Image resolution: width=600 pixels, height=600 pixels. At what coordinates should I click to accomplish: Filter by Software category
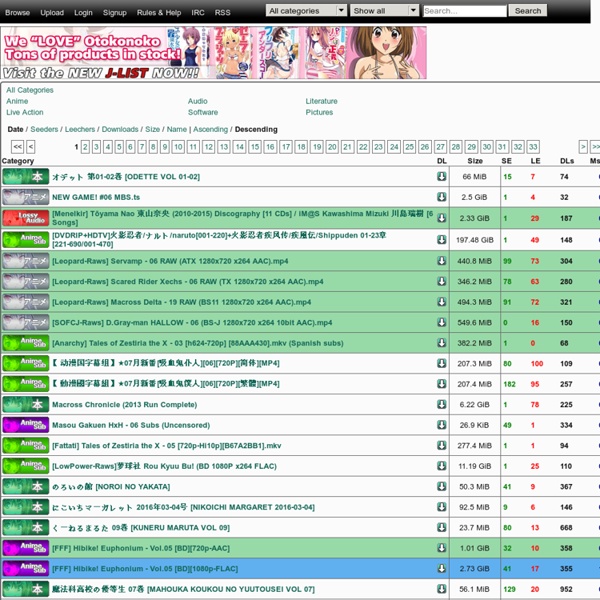(x=203, y=112)
